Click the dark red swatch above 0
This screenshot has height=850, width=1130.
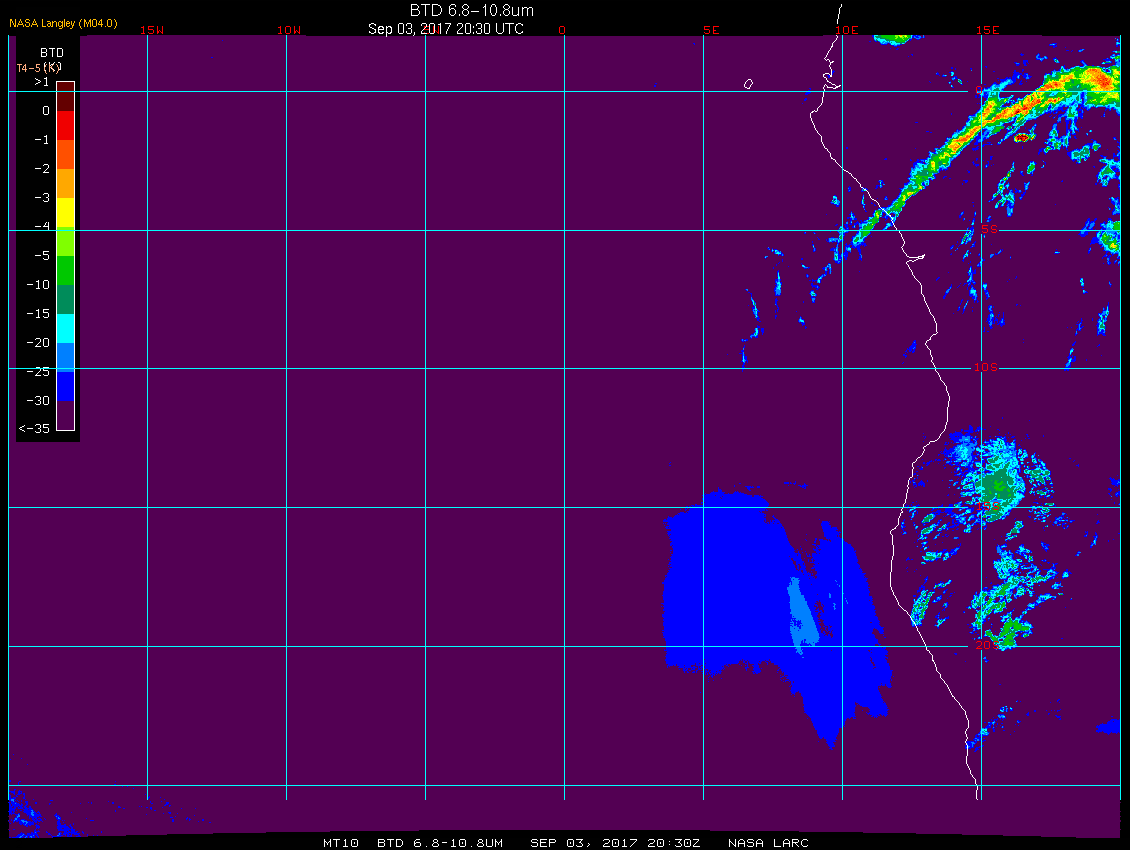(x=66, y=97)
